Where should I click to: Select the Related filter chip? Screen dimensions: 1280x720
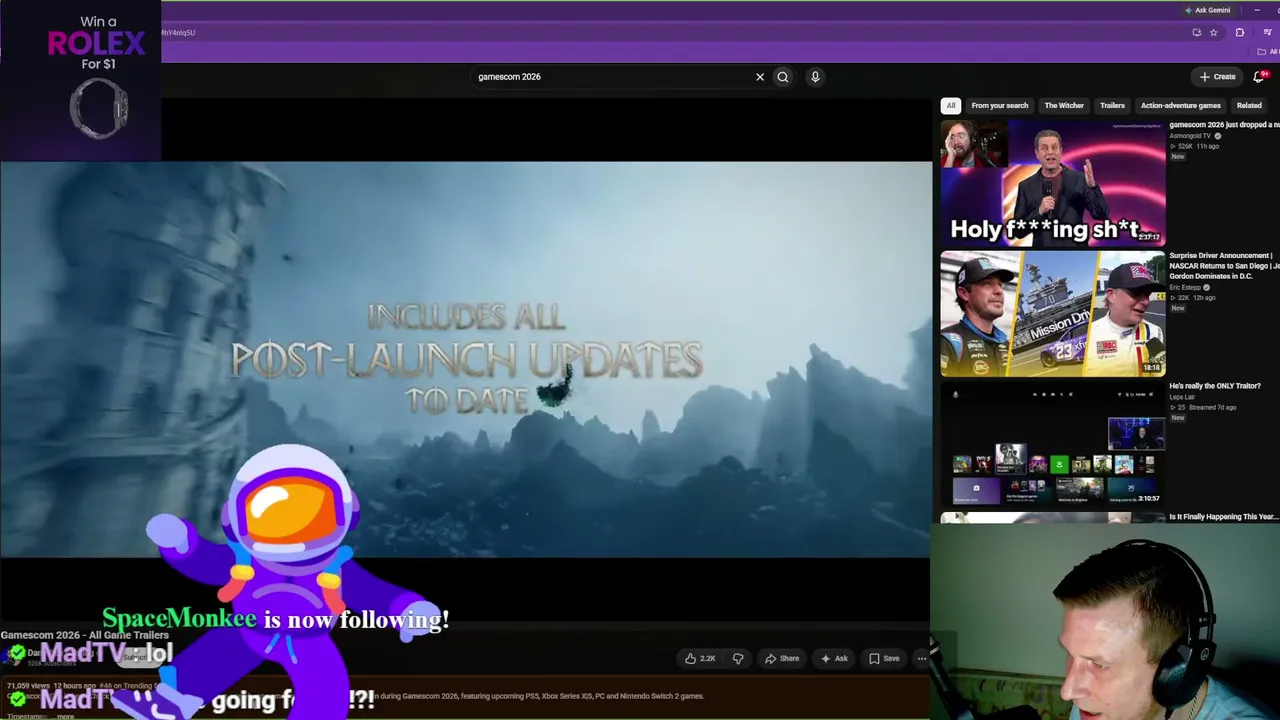point(1249,105)
